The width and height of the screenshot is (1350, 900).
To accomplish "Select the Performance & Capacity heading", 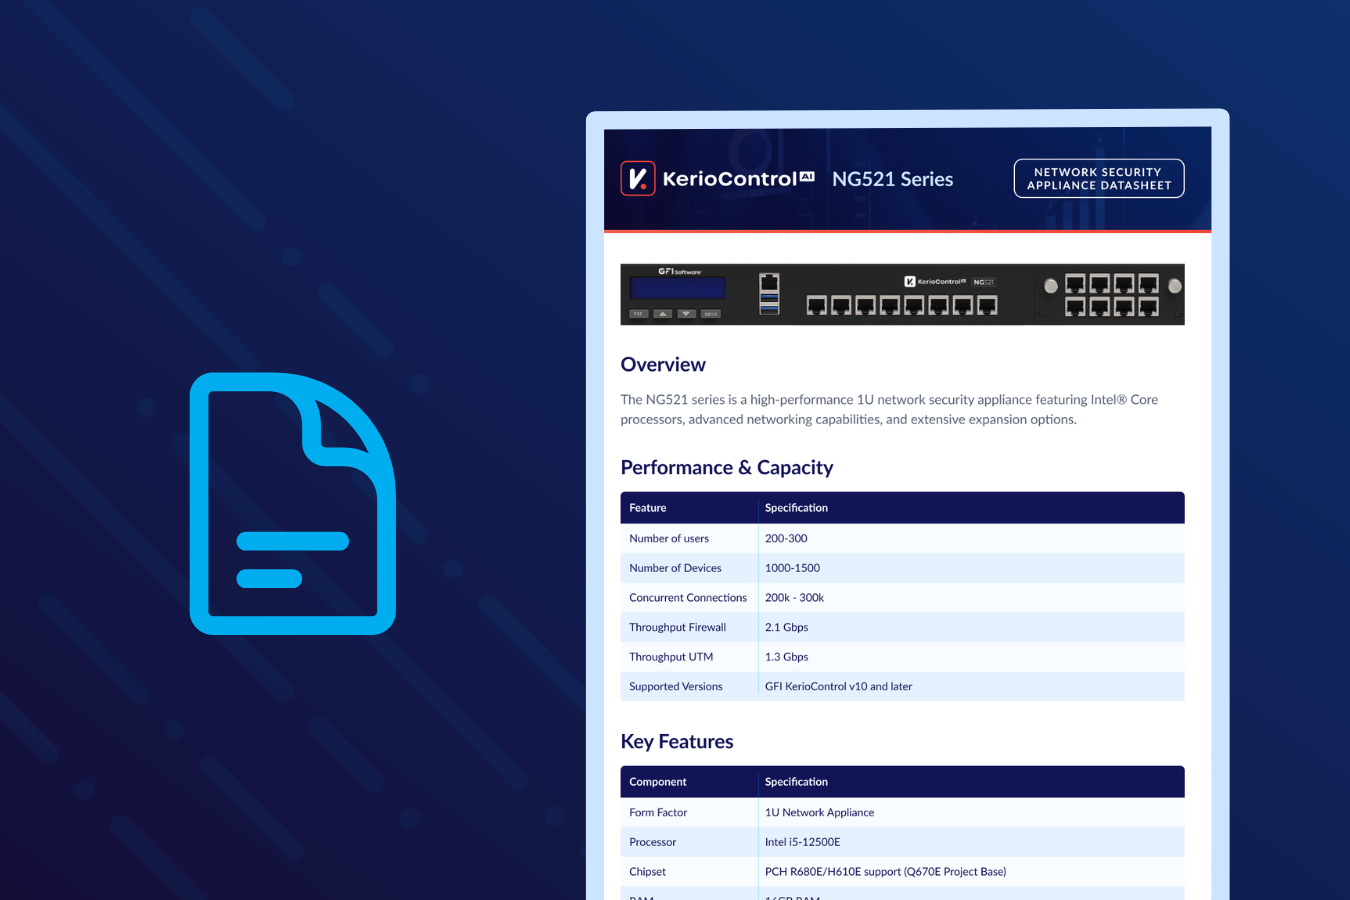I will [x=727, y=468].
